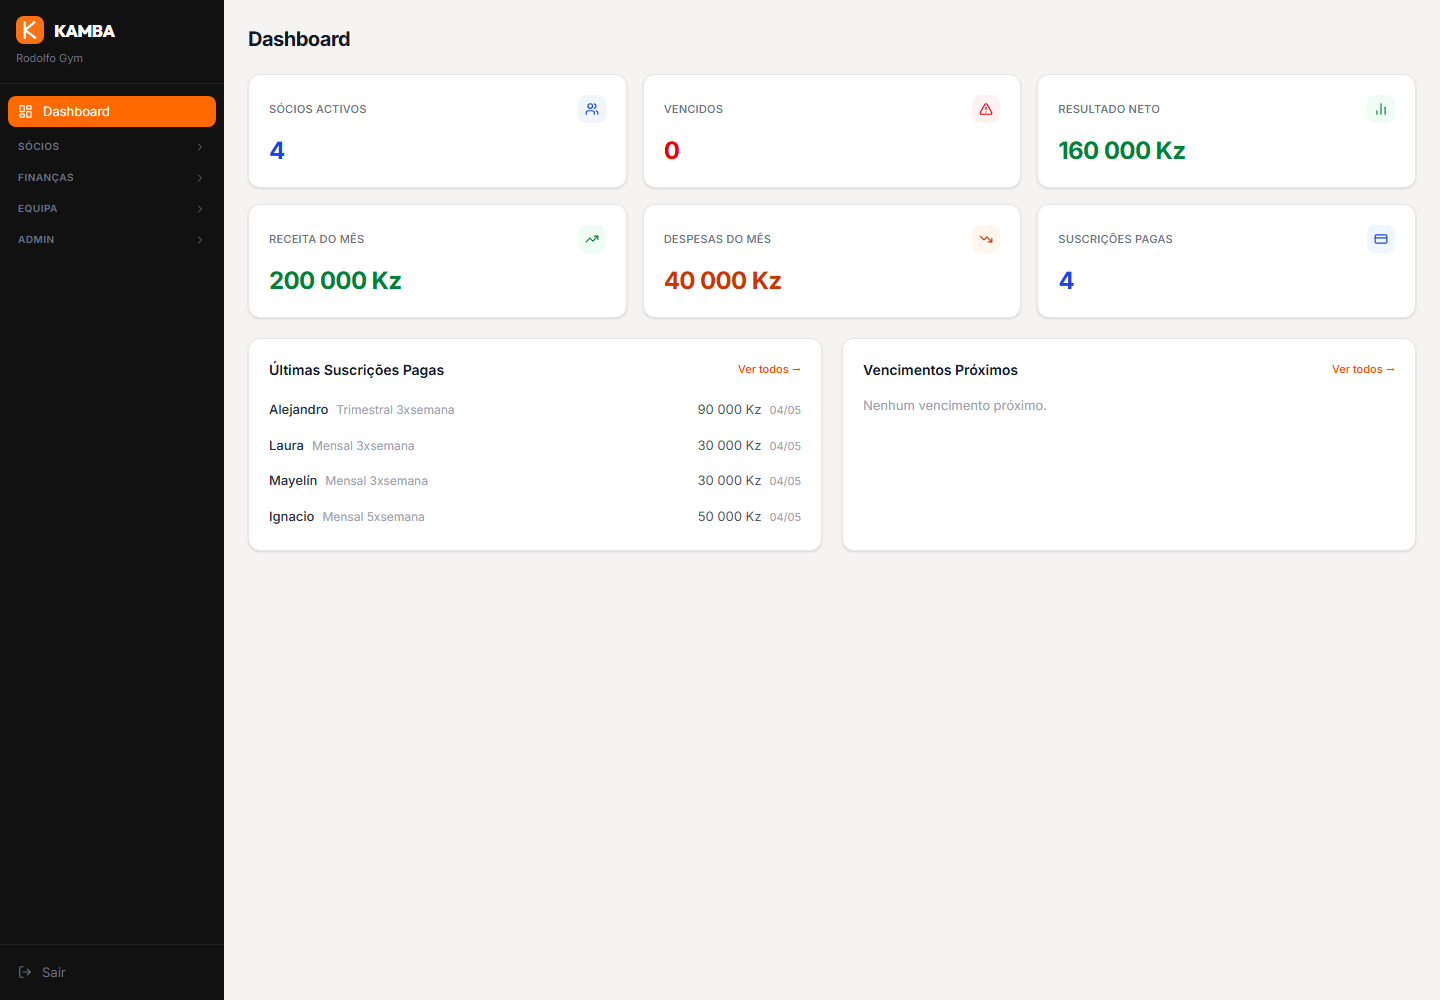Screen dimensions: 1440x1000
Task: Expand the ADMIN menu chevron
Action: tap(200, 240)
